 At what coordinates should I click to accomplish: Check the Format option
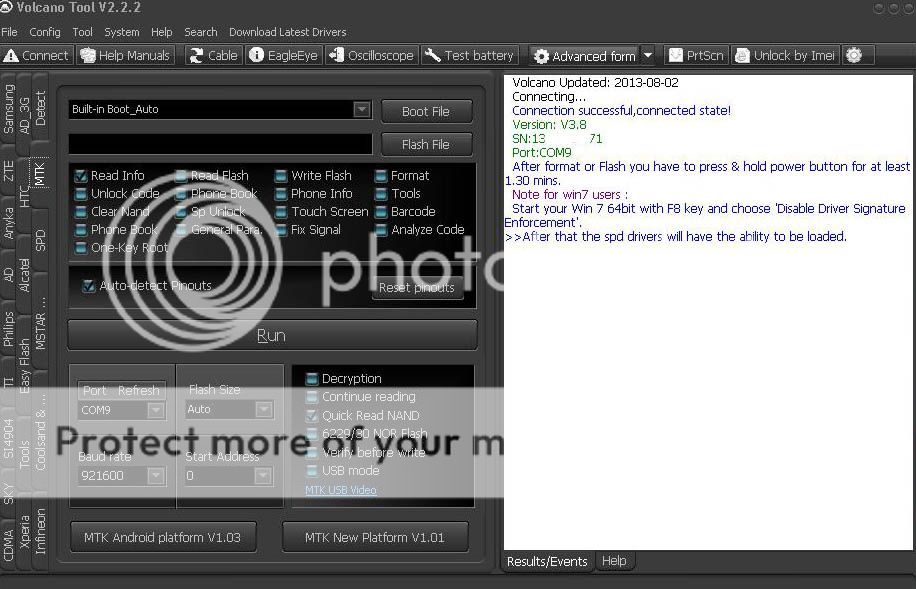point(381,176)
